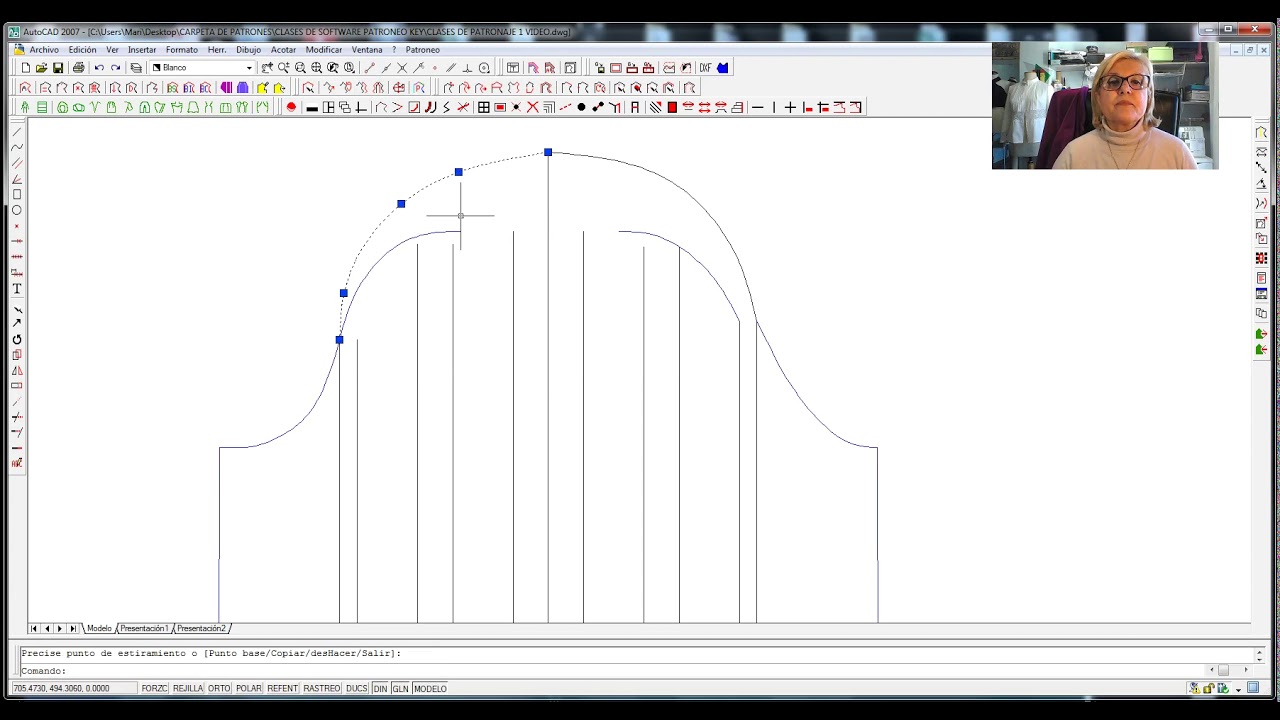Switch to the Presentación1 tab
The image size is (1280, 720).
[144, 628]
